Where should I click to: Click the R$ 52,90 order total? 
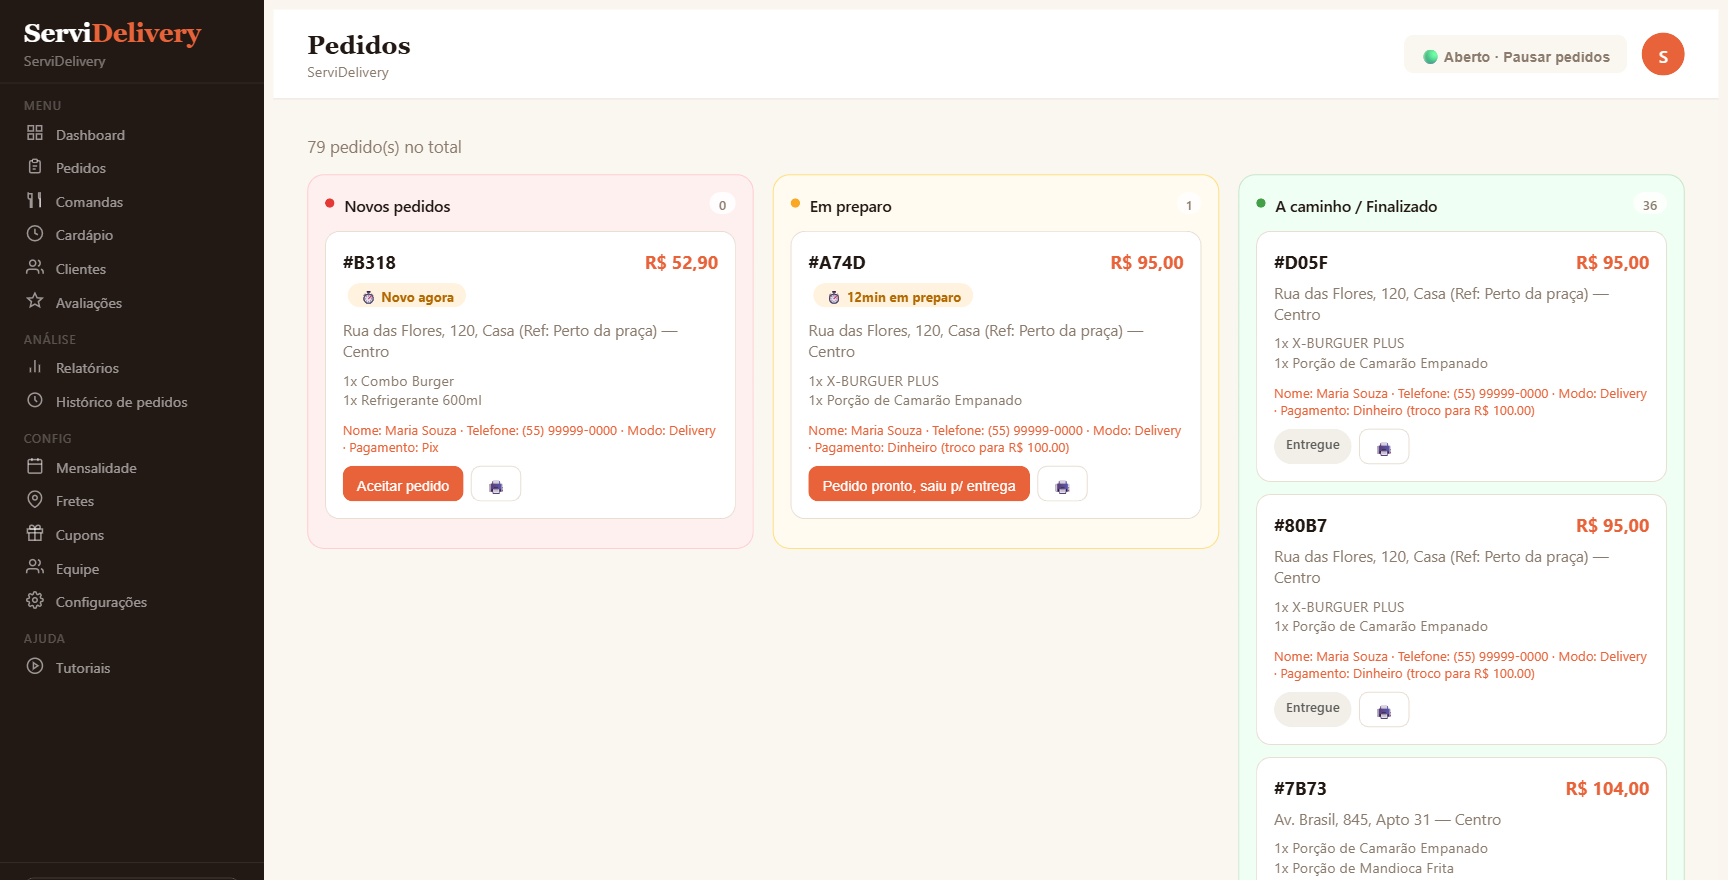point(681,263)
